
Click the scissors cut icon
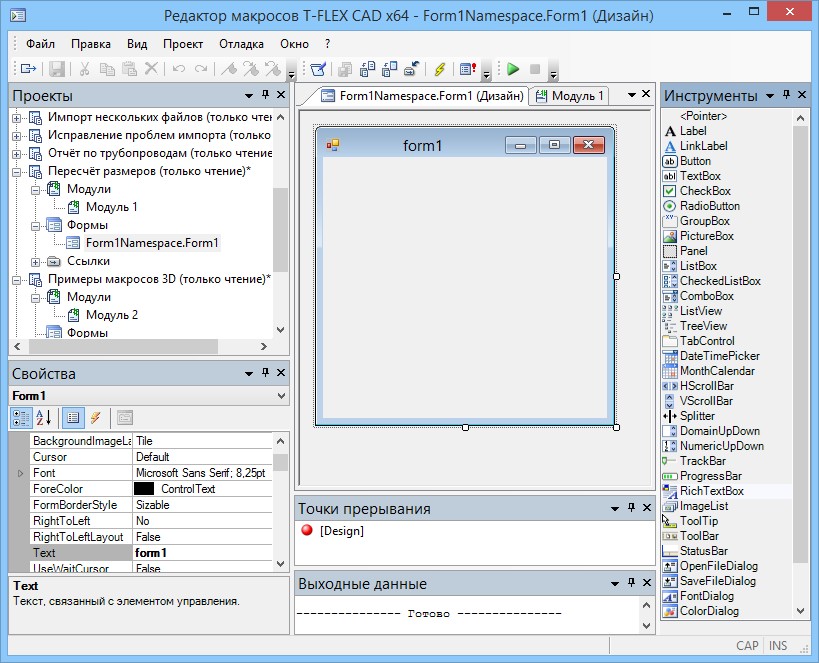coord(84,68)
